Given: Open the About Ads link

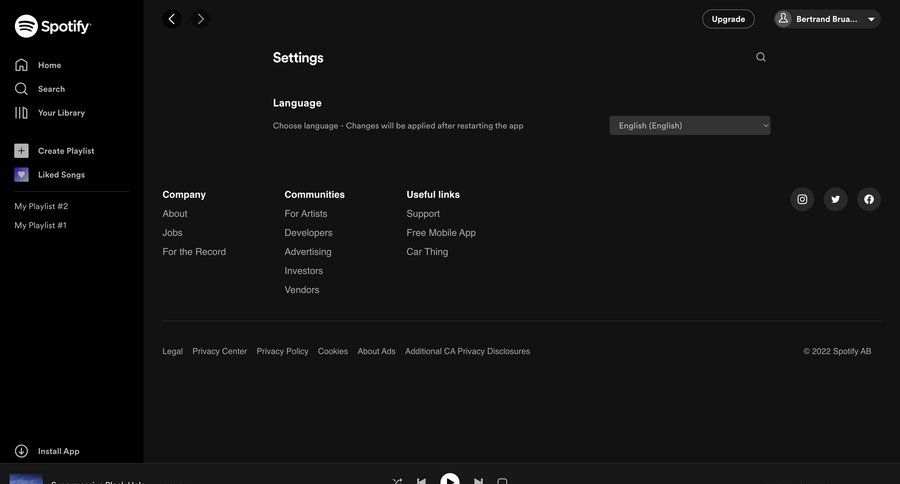Looking at the screenshot, I should coord(377,351).
